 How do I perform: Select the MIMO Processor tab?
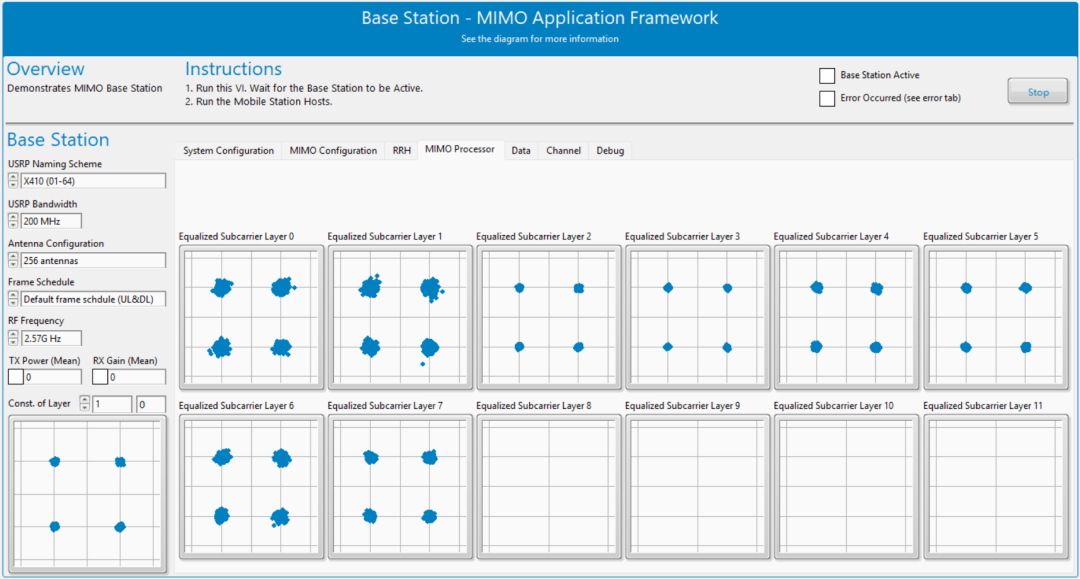point(460,149)
